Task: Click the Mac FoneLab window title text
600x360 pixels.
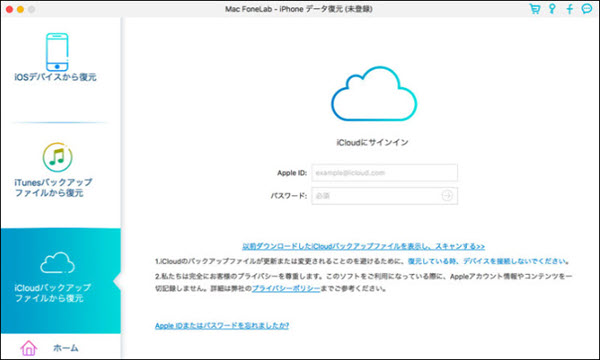Action: pos(299,9)
